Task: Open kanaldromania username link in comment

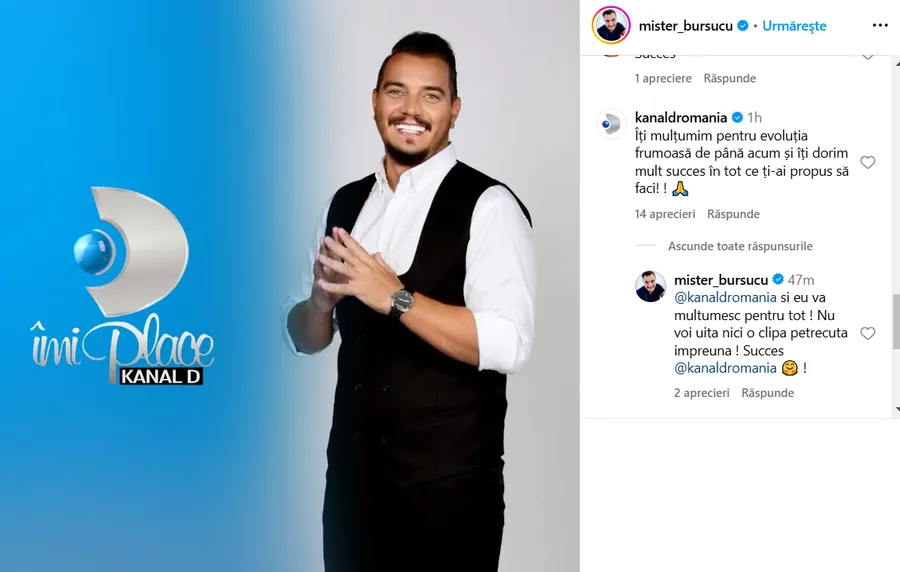Action: (x=681, y=118)
